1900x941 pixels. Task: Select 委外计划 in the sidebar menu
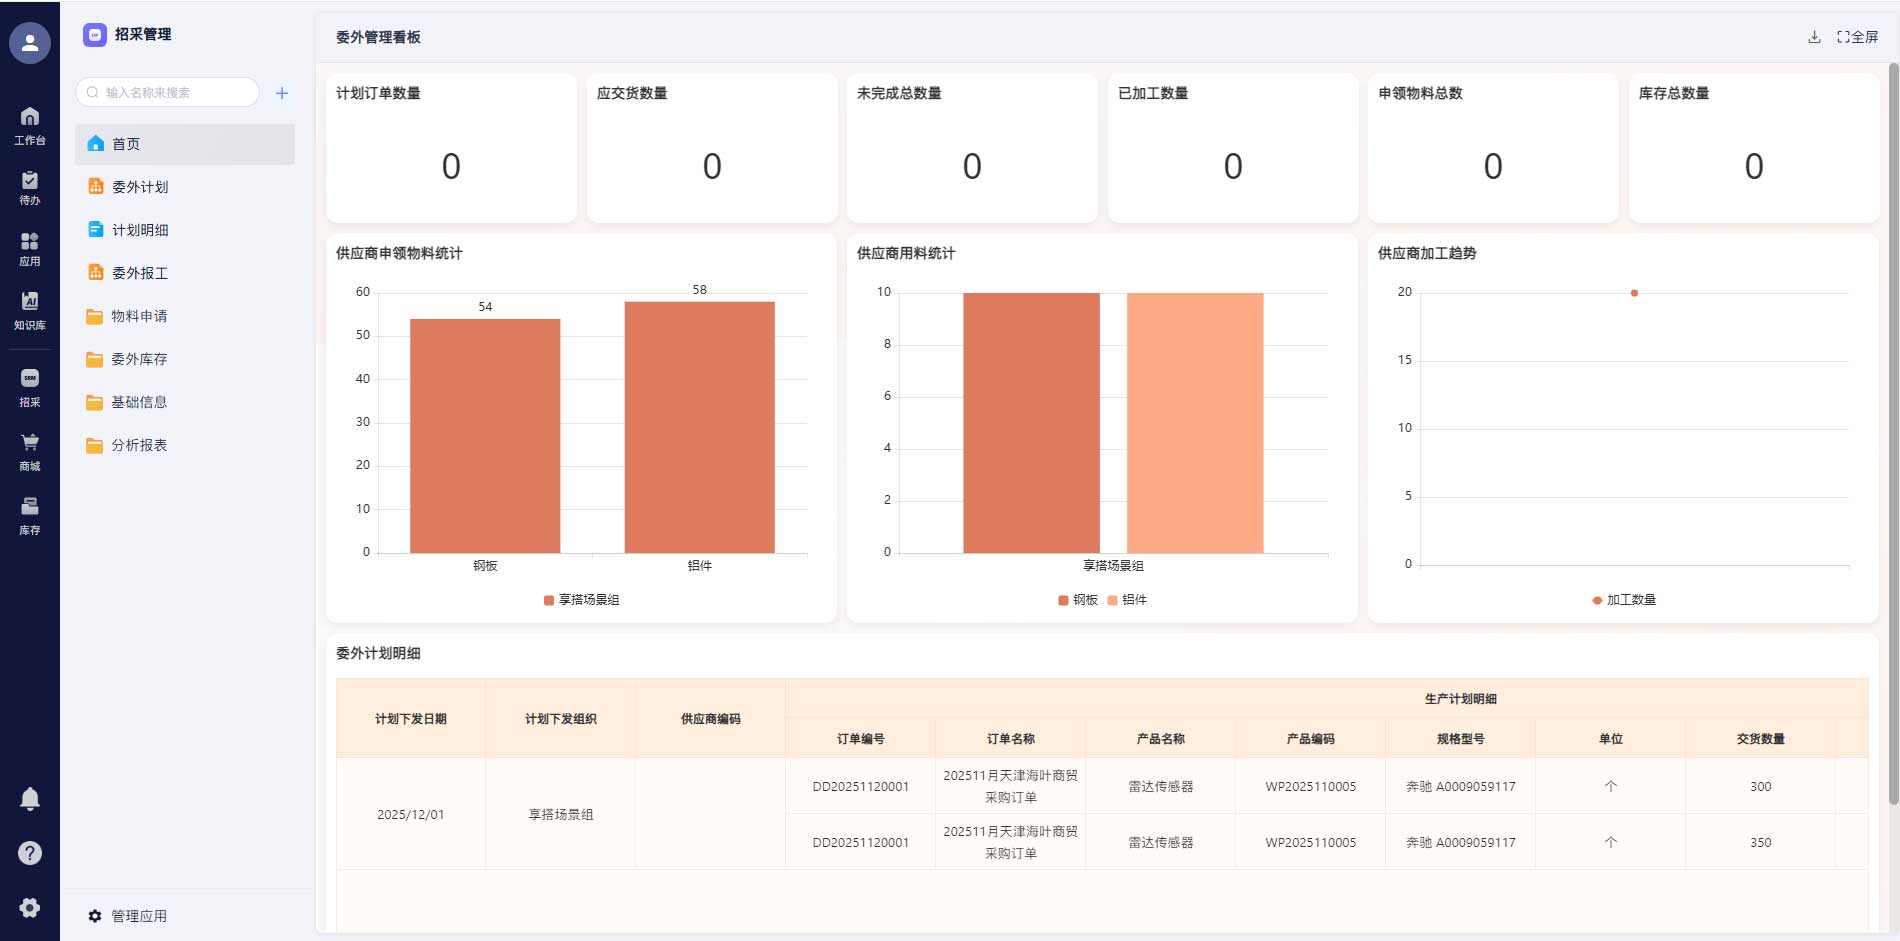pos(140,187)
